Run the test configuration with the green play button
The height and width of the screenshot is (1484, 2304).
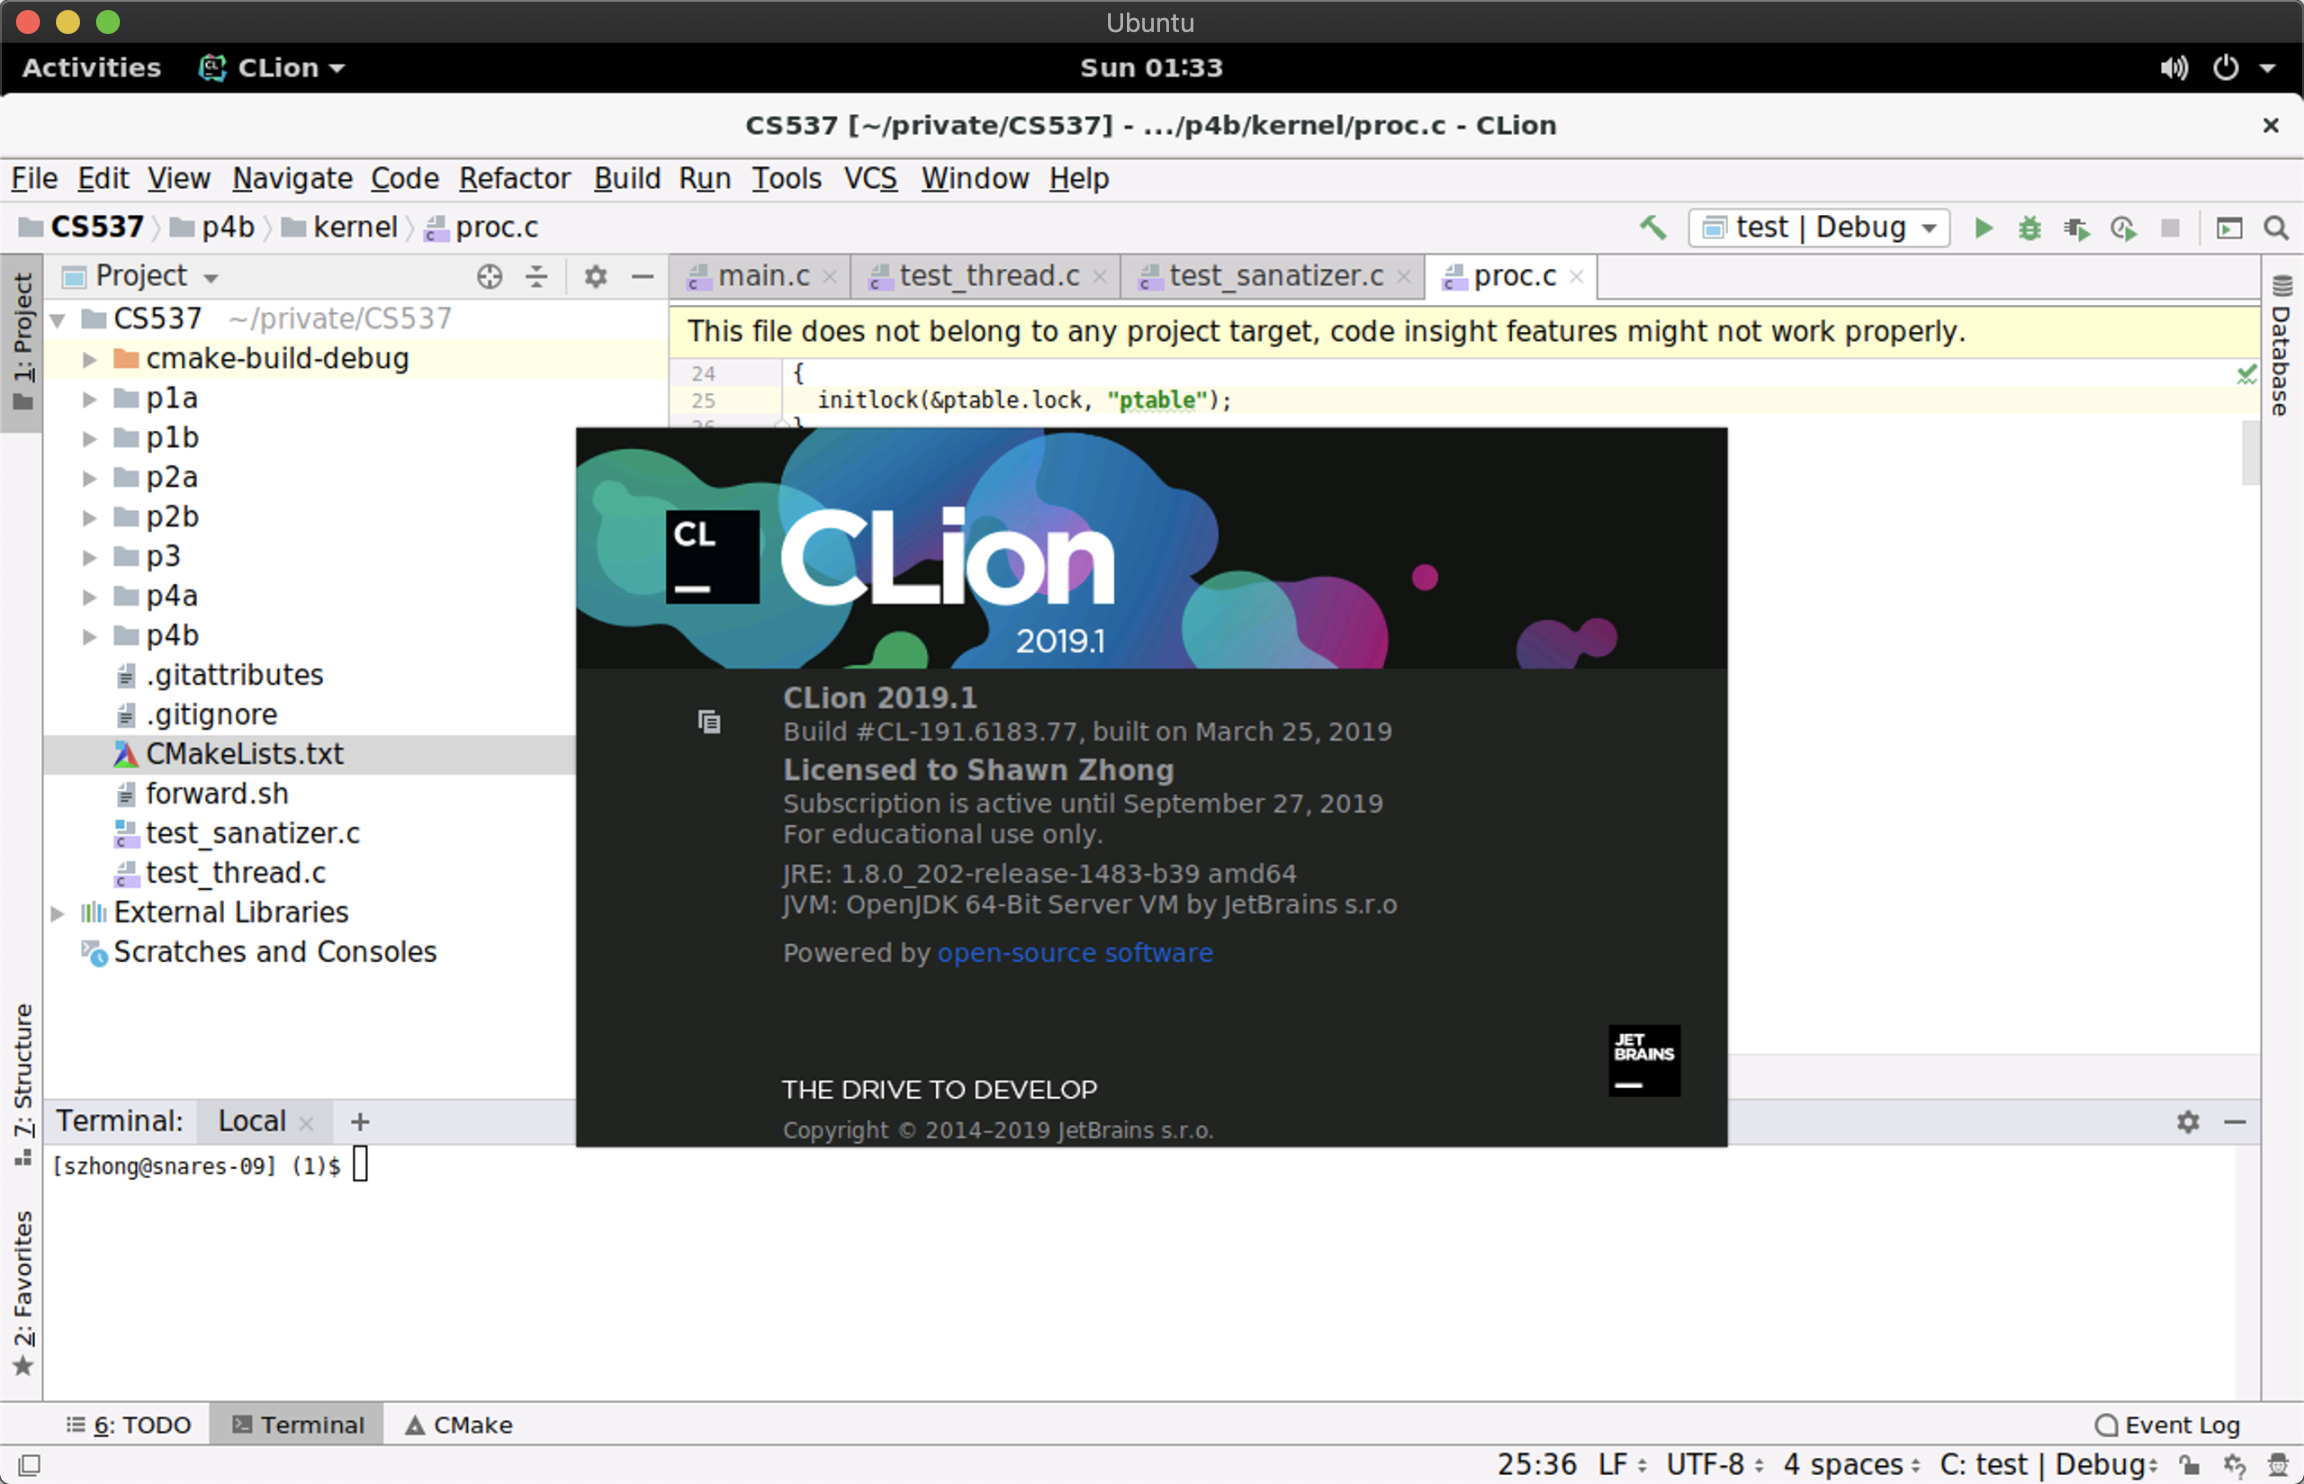pyautogui.click(x=1983, y=228)
